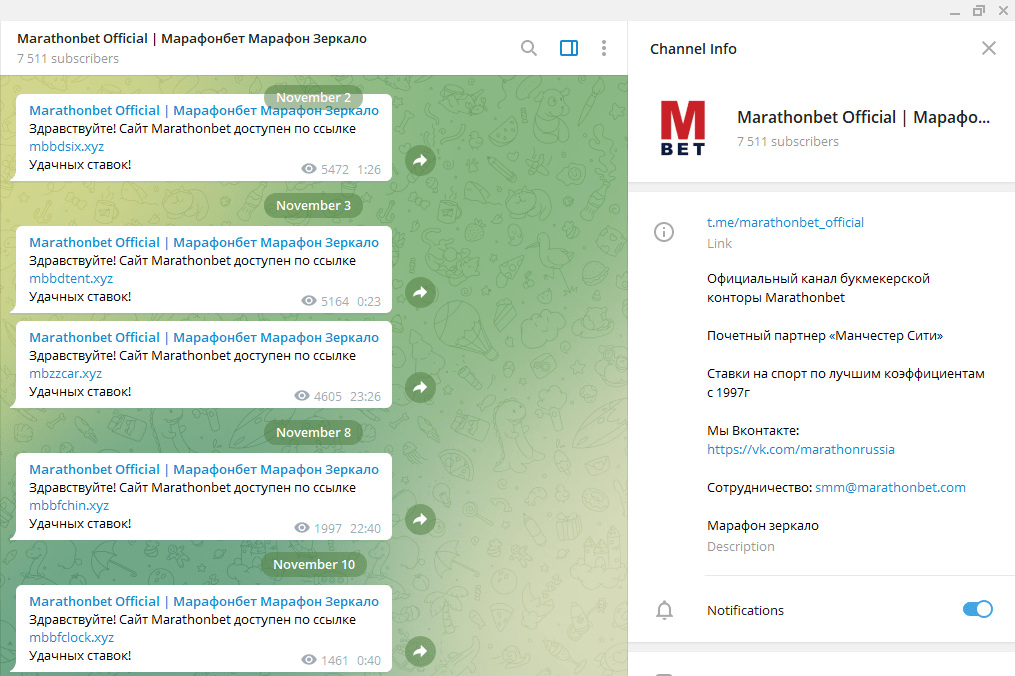Restore down the Telegram window

978,11
